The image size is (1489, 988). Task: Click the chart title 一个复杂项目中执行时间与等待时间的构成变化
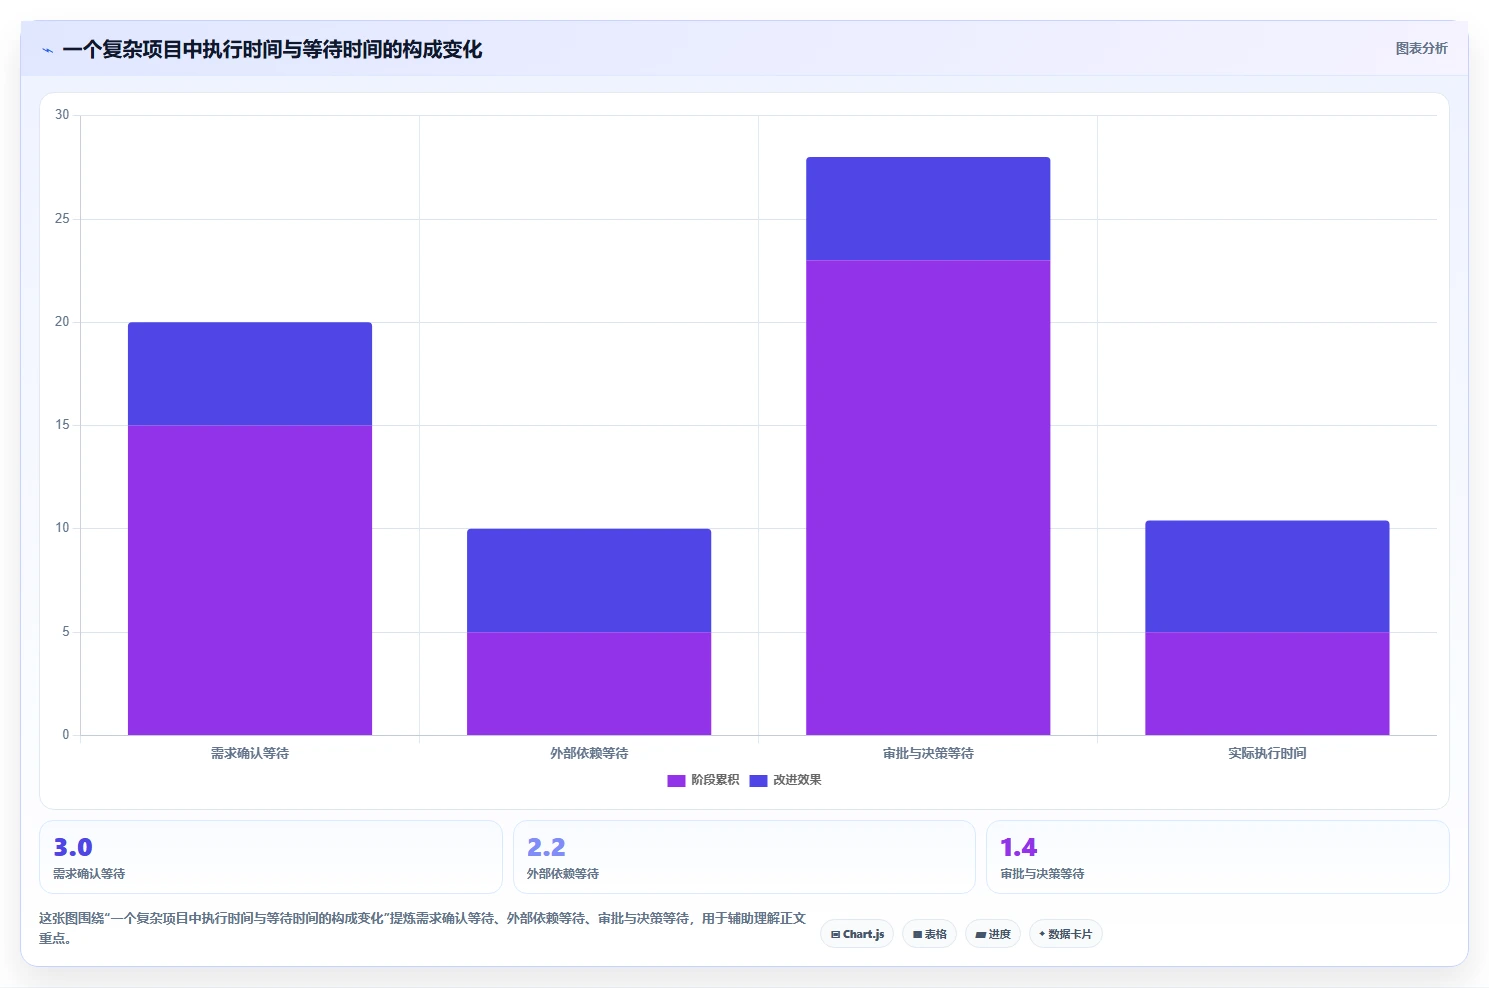[x=272, y=50]
